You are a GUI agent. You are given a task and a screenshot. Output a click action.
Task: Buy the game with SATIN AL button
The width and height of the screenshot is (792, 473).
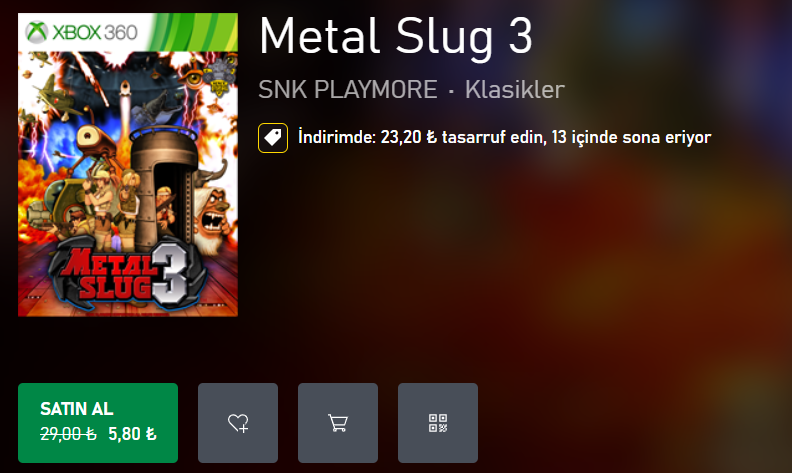[98, 423]
